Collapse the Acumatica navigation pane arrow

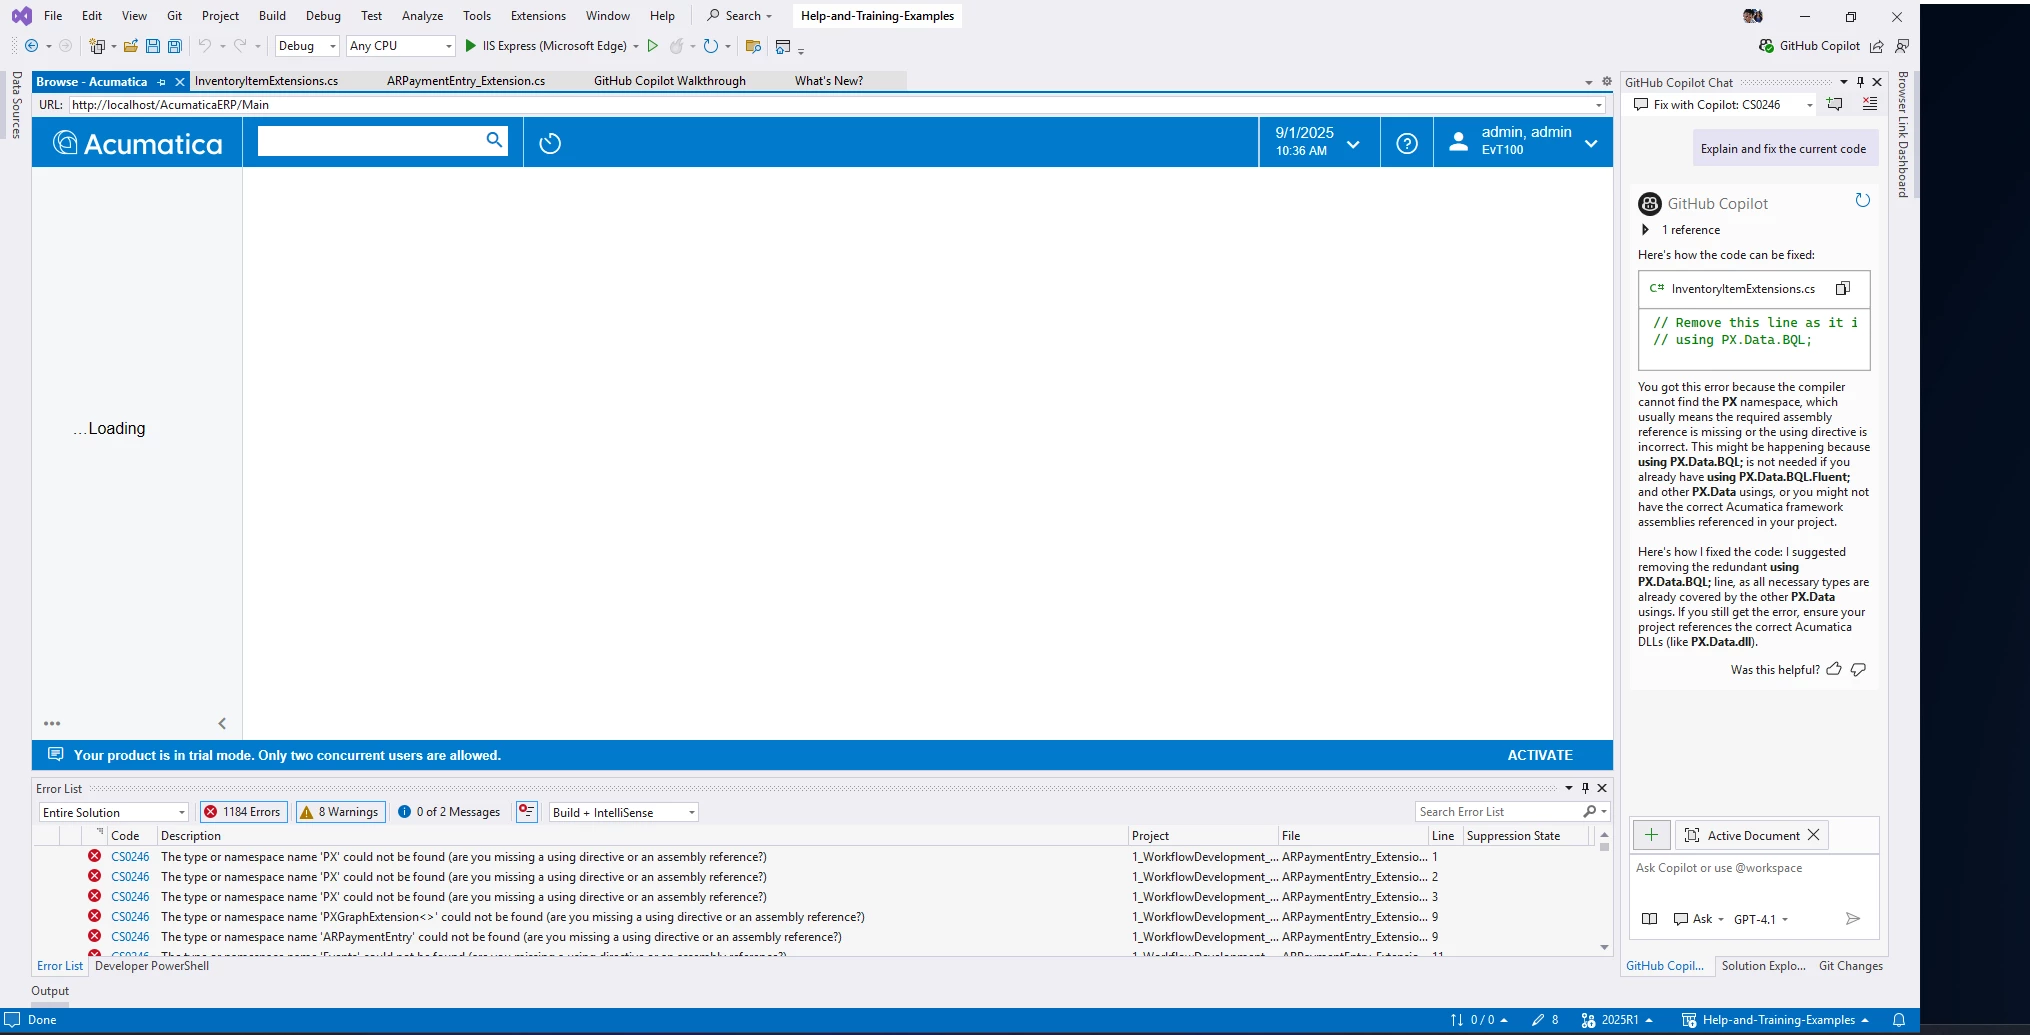point(222,723)
